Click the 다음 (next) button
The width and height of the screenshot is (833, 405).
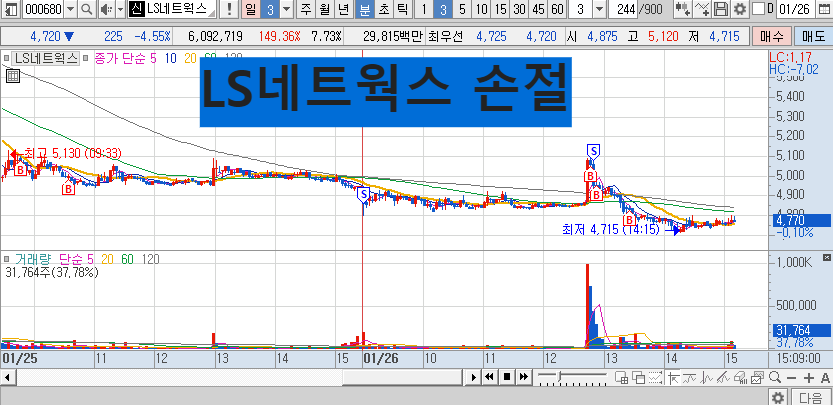pyautogui.click(x=811, y=397)
